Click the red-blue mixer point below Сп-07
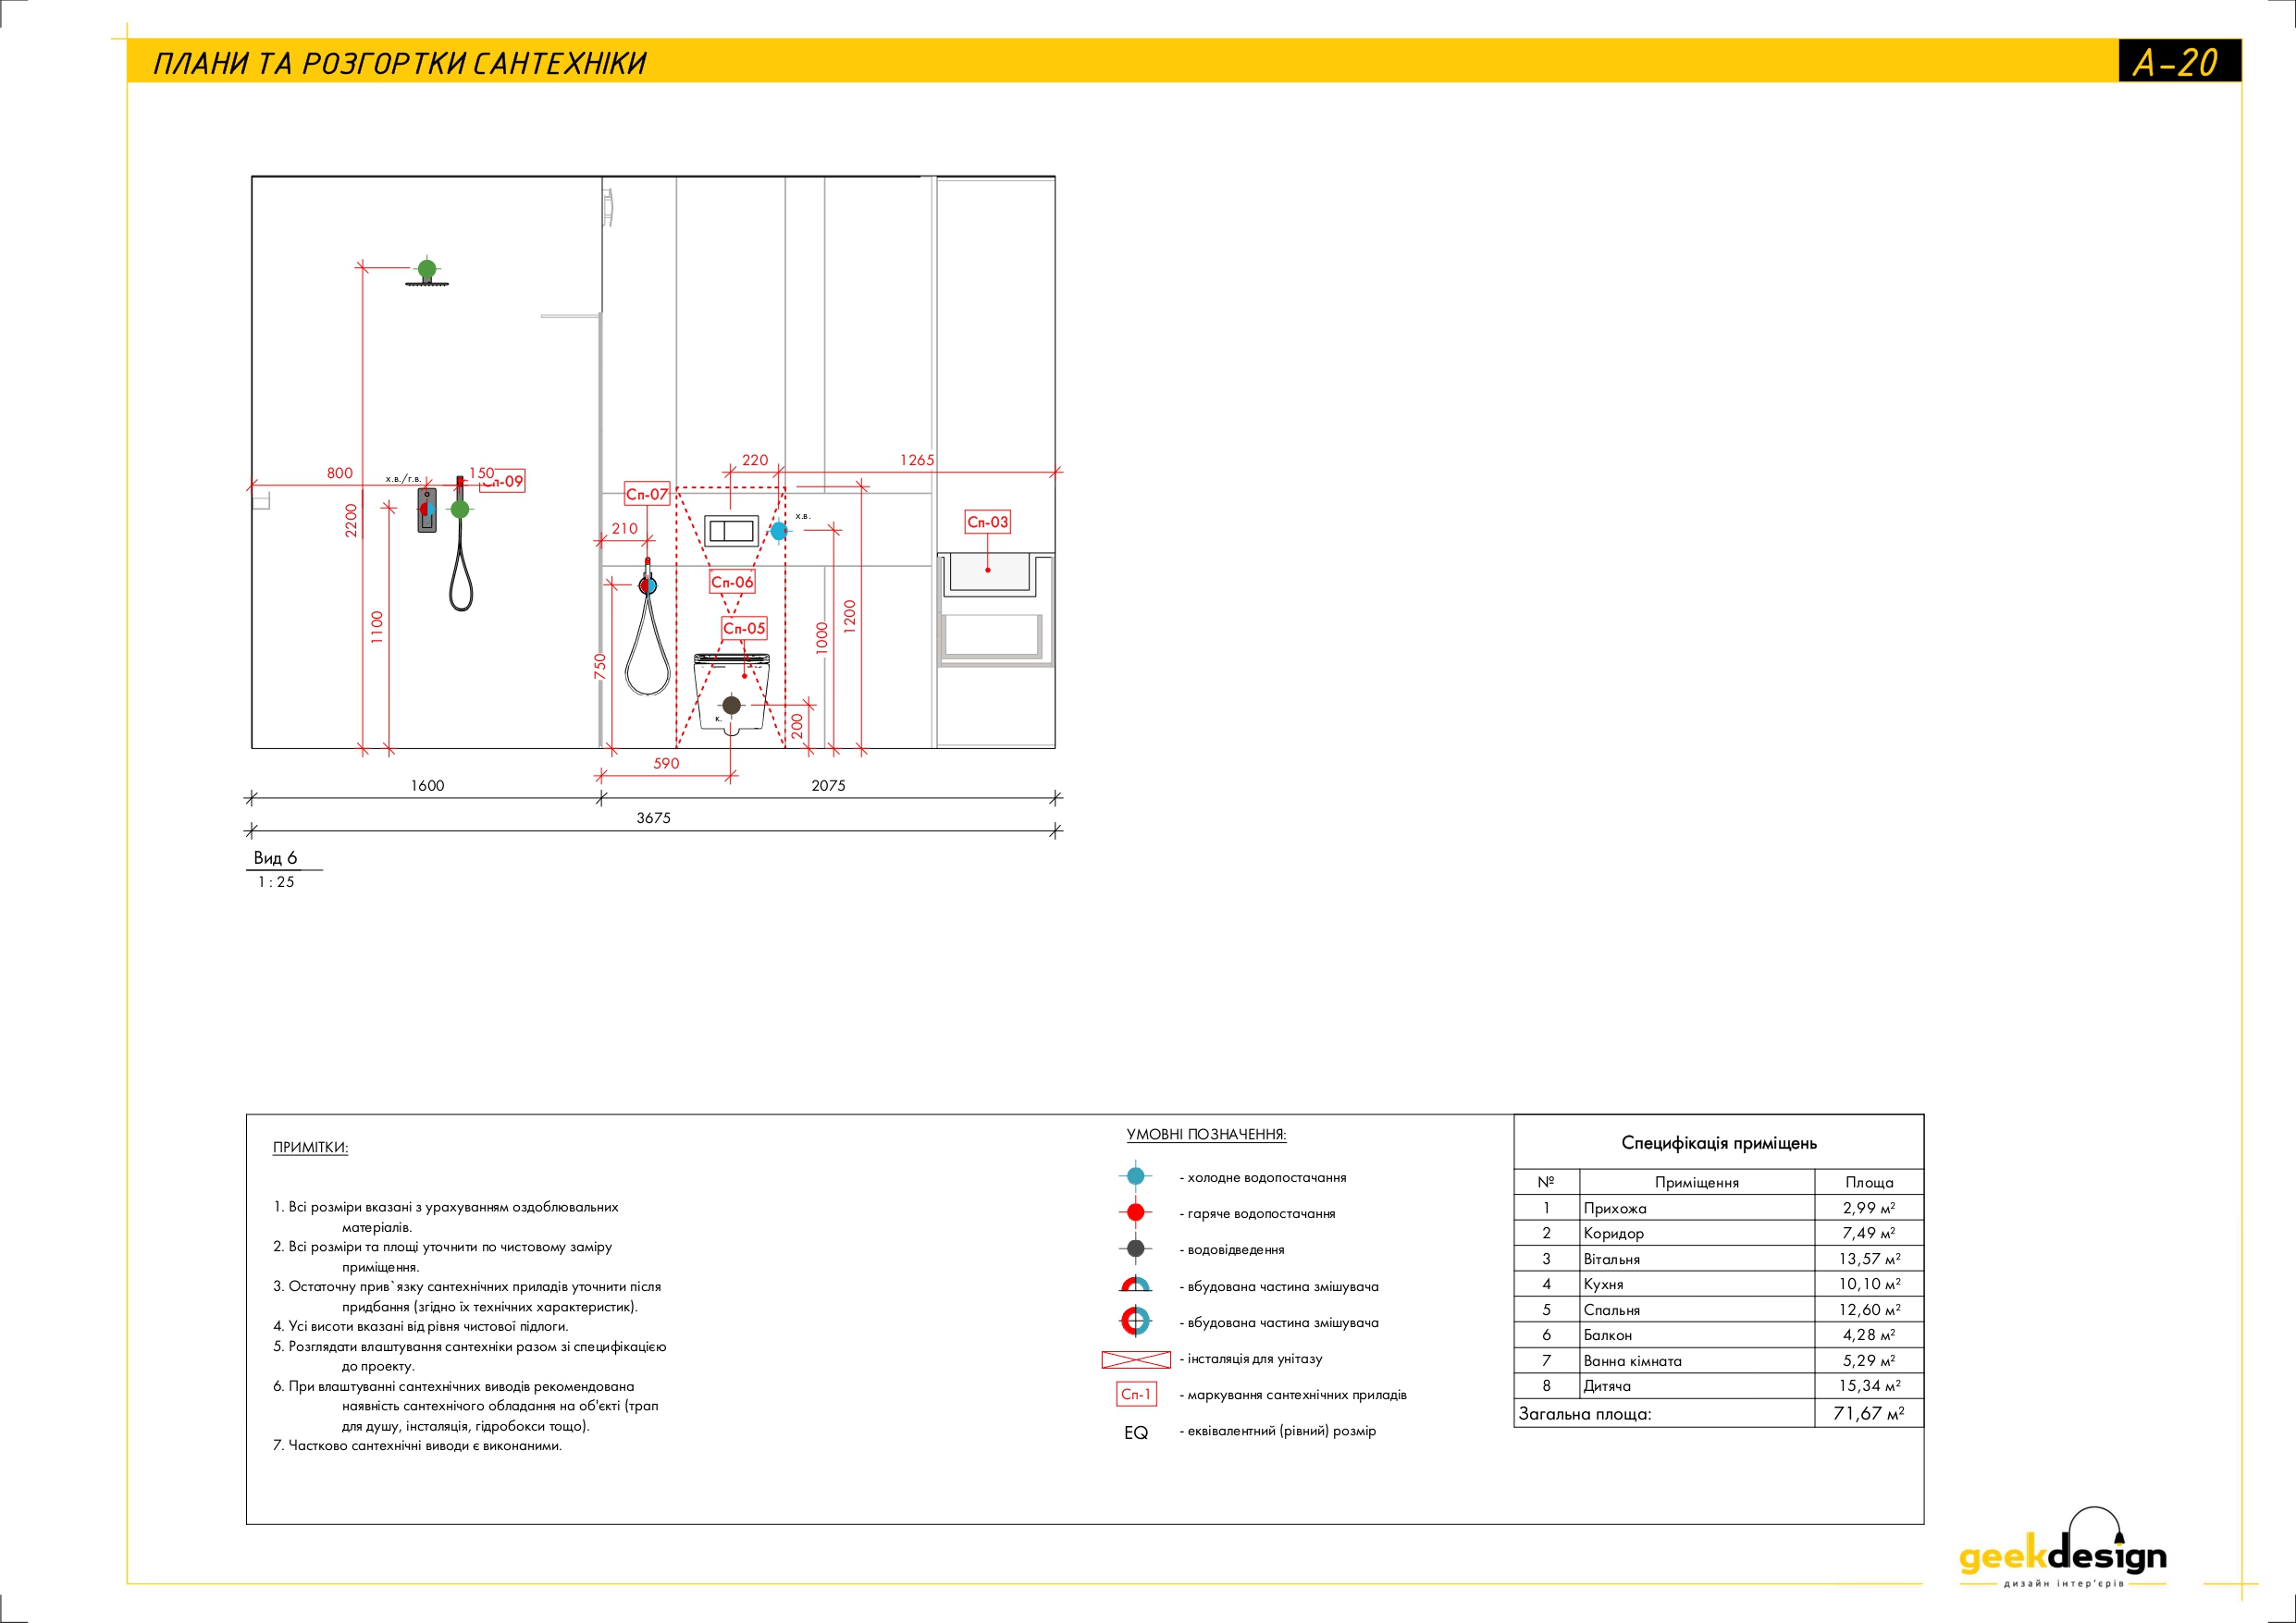The image size is (2296, 1623). pyautogui.click(x=648, y=586)
